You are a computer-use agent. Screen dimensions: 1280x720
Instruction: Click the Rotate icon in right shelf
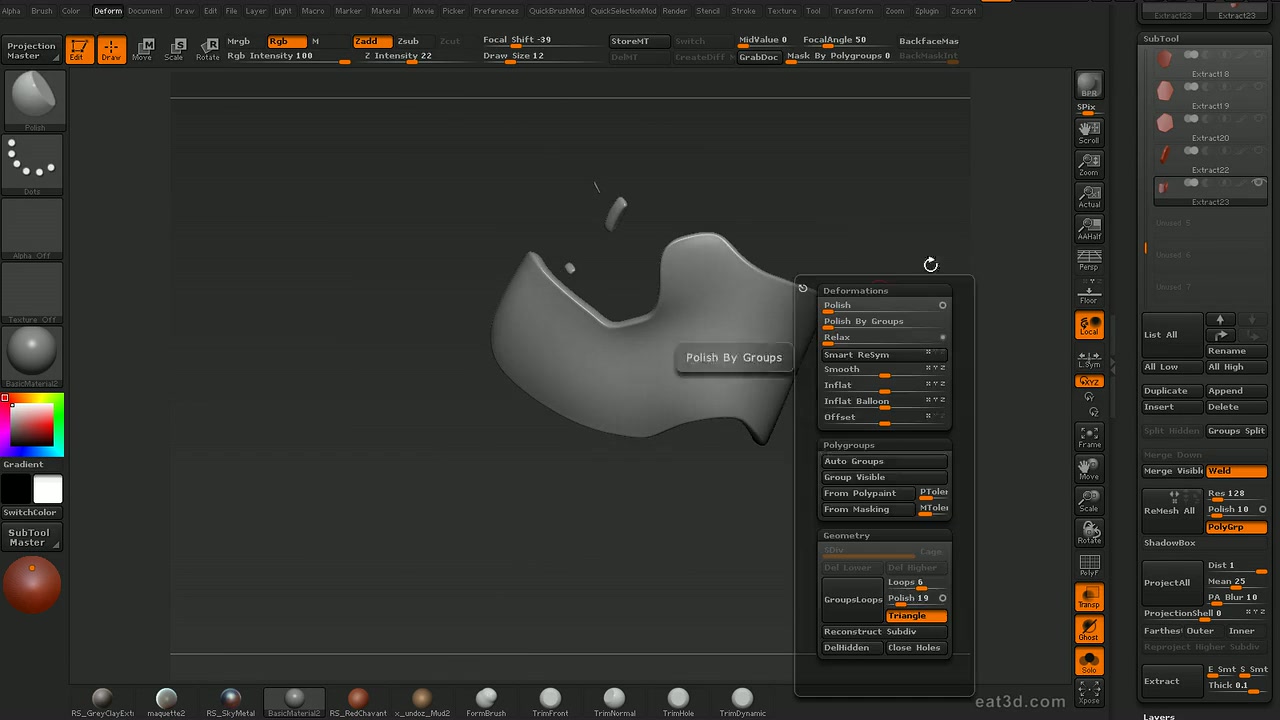[1089, 533]
